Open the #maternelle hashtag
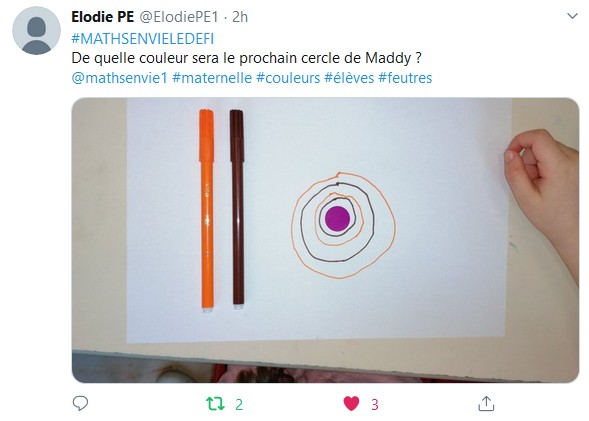The image size is (589, 421). pyautogui.click(x=212, y=78)
